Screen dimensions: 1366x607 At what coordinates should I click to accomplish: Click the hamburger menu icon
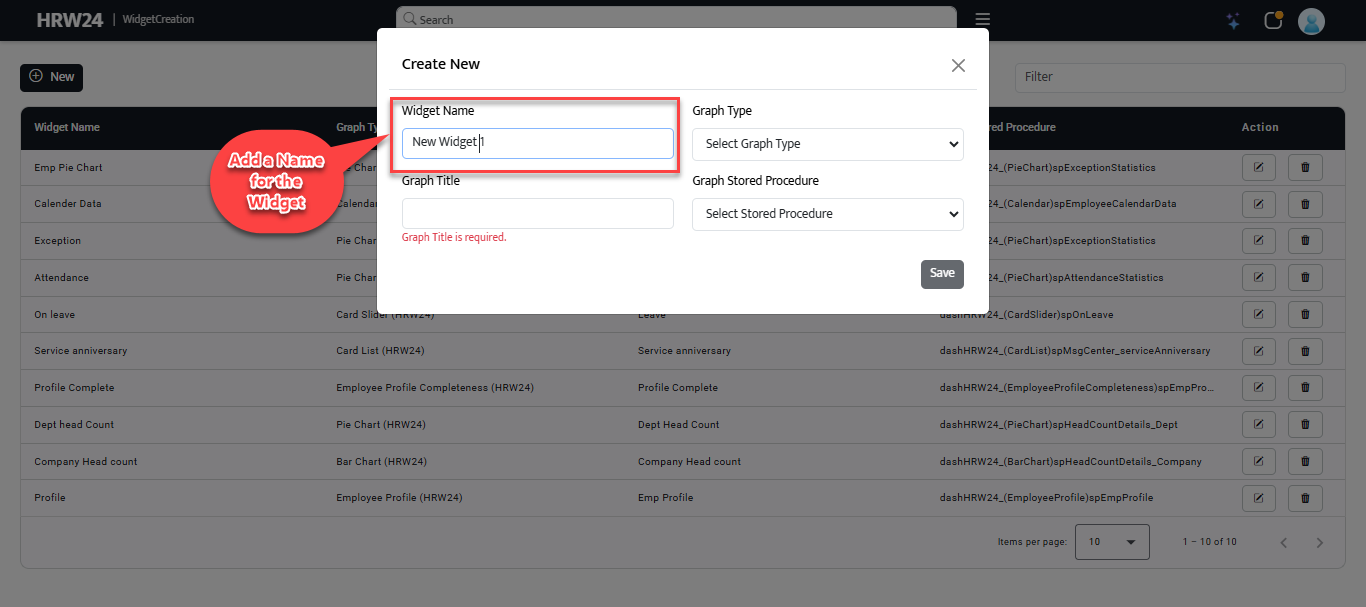(983, 20)
